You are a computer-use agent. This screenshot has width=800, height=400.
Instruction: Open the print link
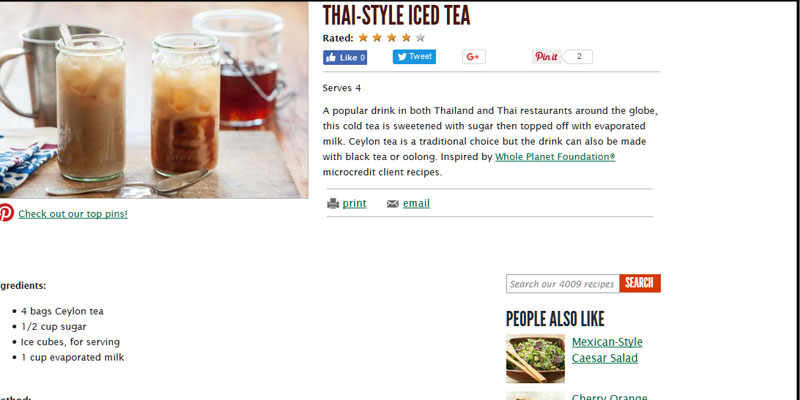coord(354,204)
